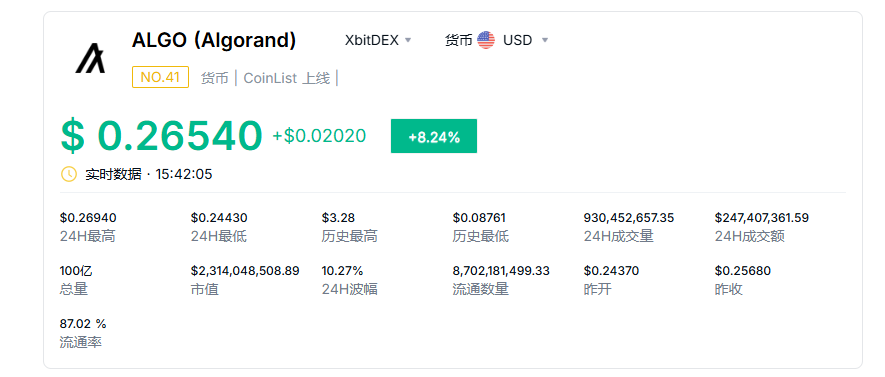Click the 历史最高 value $3.28

(338, 218)
